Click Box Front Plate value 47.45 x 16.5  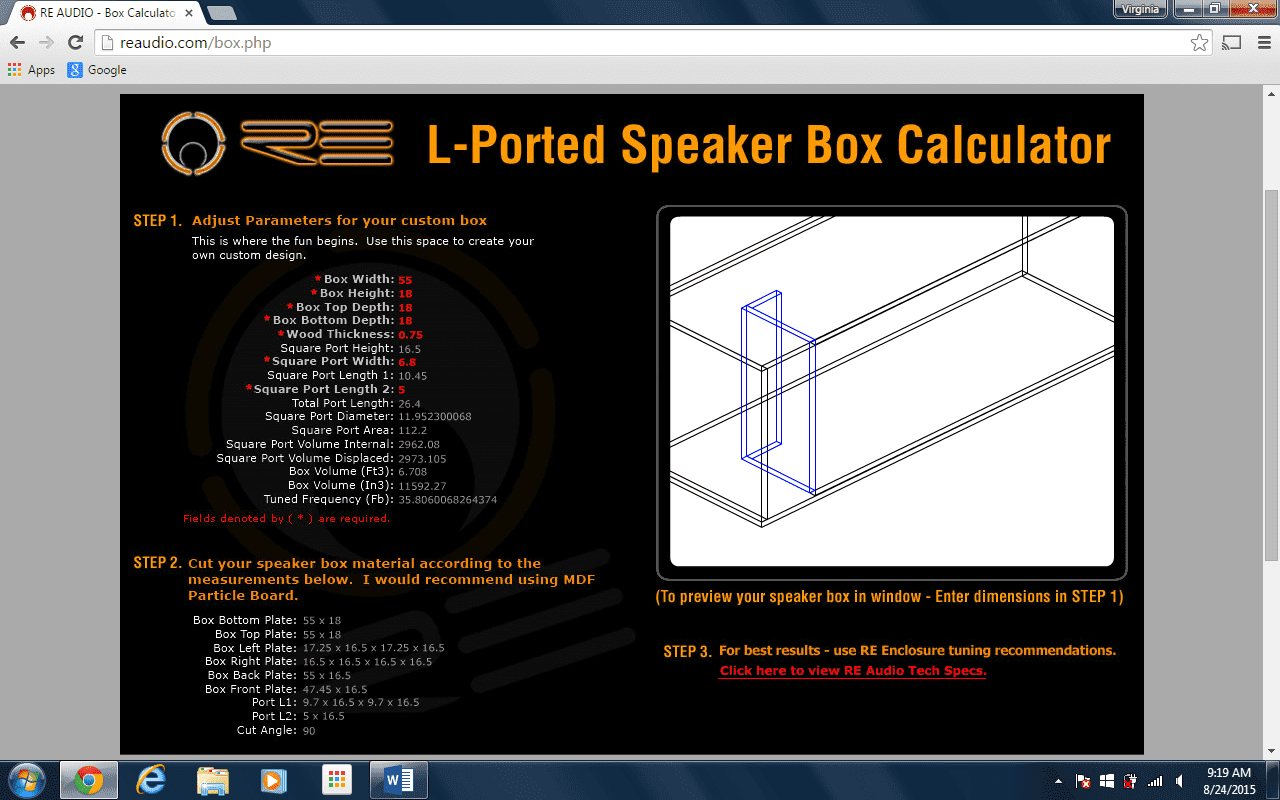click(x=335, y=690)
